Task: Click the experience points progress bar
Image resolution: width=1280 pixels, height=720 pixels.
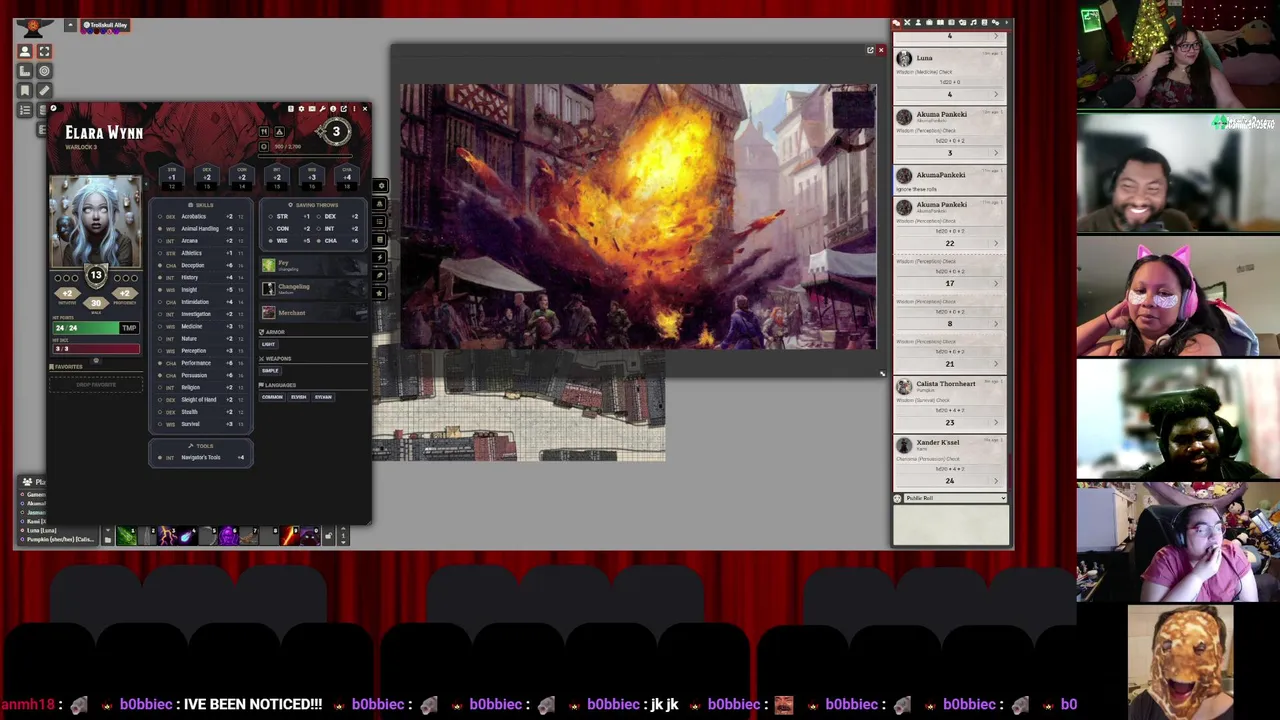Action: coord(305,155)
